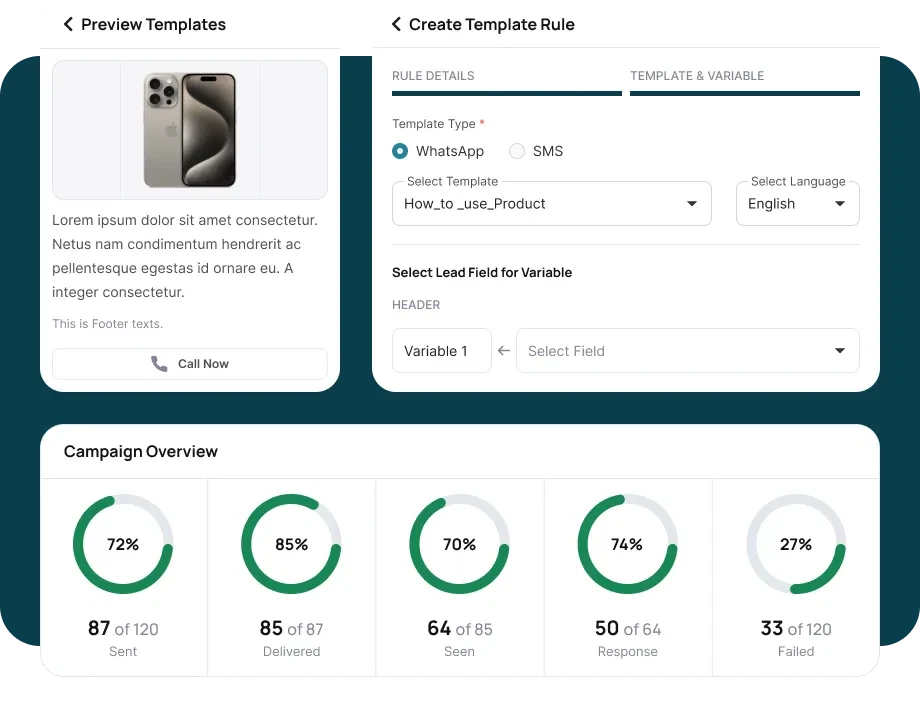Click the Failed 27% donut chart
Image resolution: width=920 pixels, height=702 pixels.
point(796,545)
